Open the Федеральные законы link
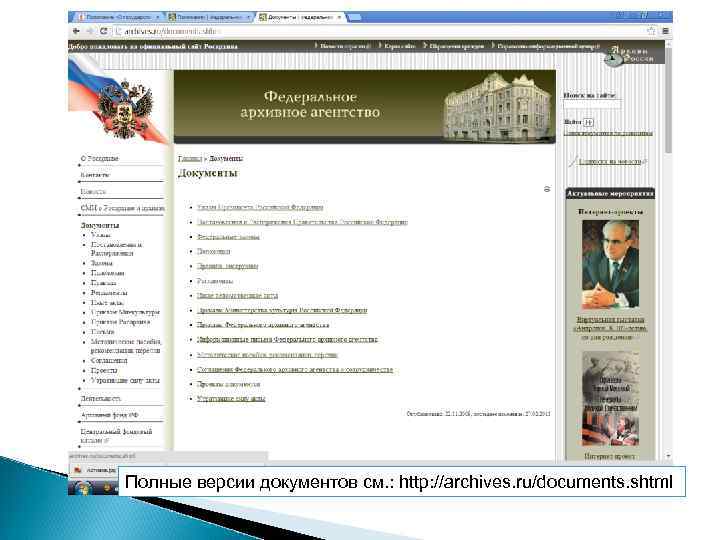The width and height of the screenshot is (720, 540). 228,237
